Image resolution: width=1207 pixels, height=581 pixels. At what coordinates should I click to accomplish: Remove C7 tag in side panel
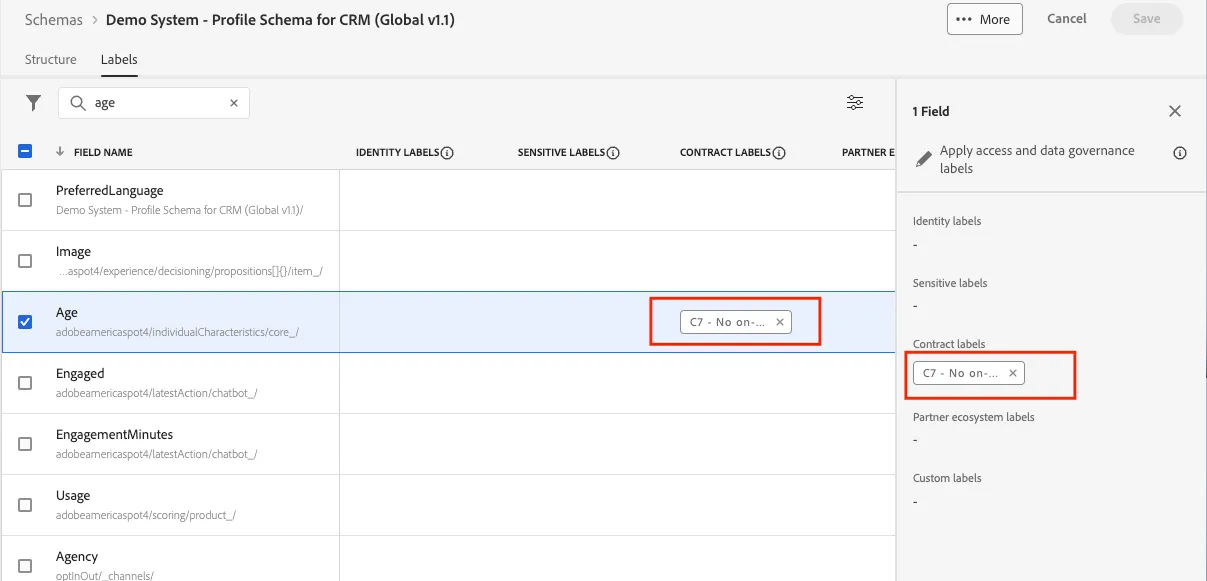[1013, 373]
